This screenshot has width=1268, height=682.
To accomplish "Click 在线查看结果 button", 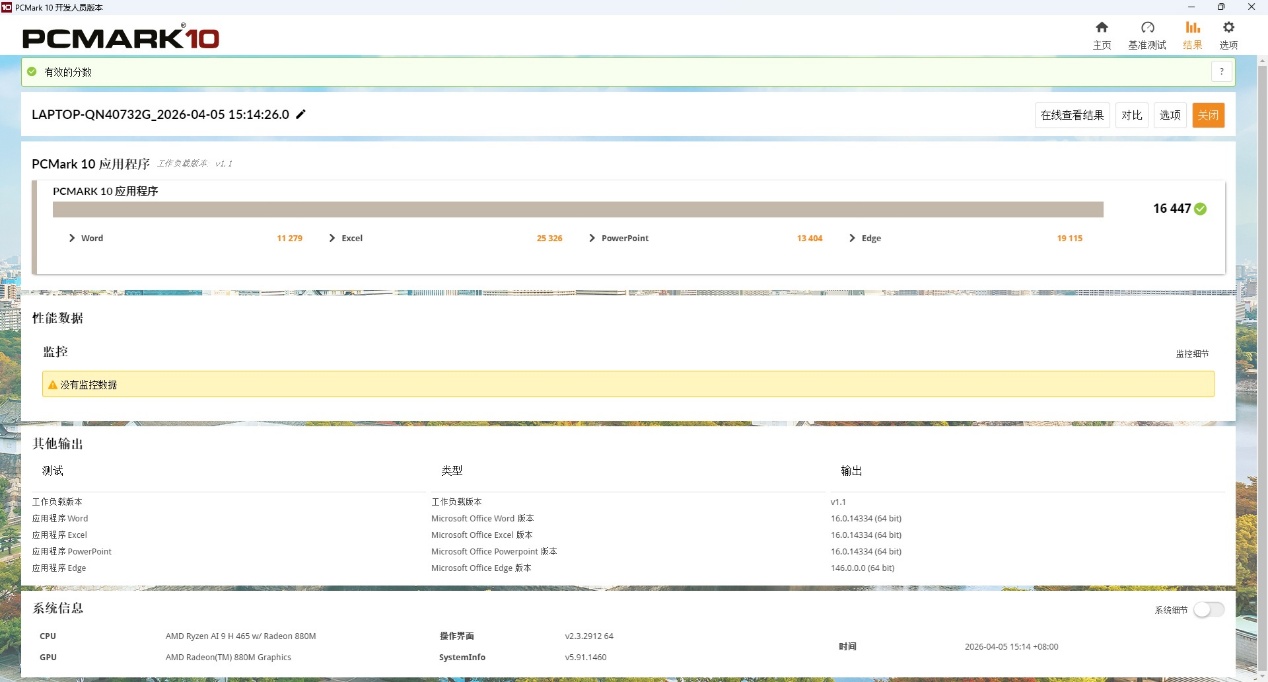I will click(x=1072, y=115).
